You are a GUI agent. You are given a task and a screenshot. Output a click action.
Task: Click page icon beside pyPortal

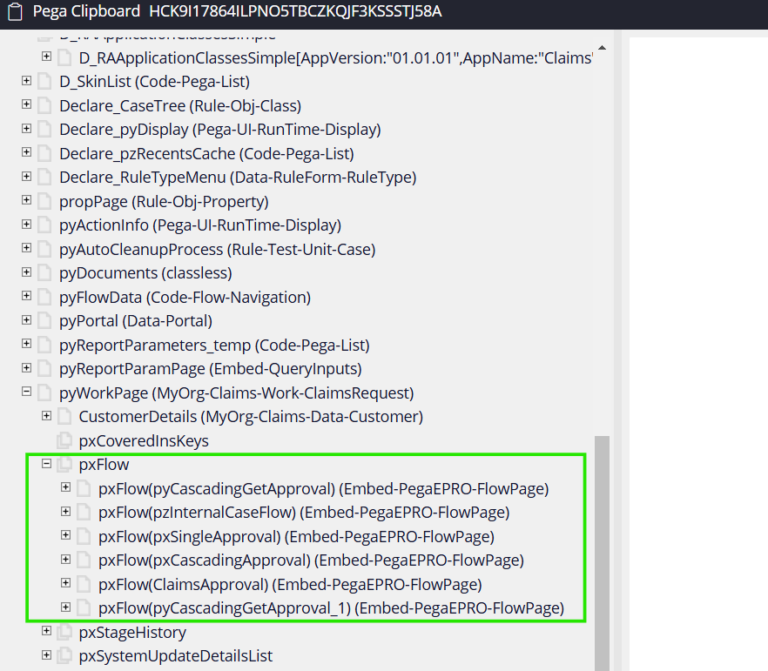[x=45, y=321]
